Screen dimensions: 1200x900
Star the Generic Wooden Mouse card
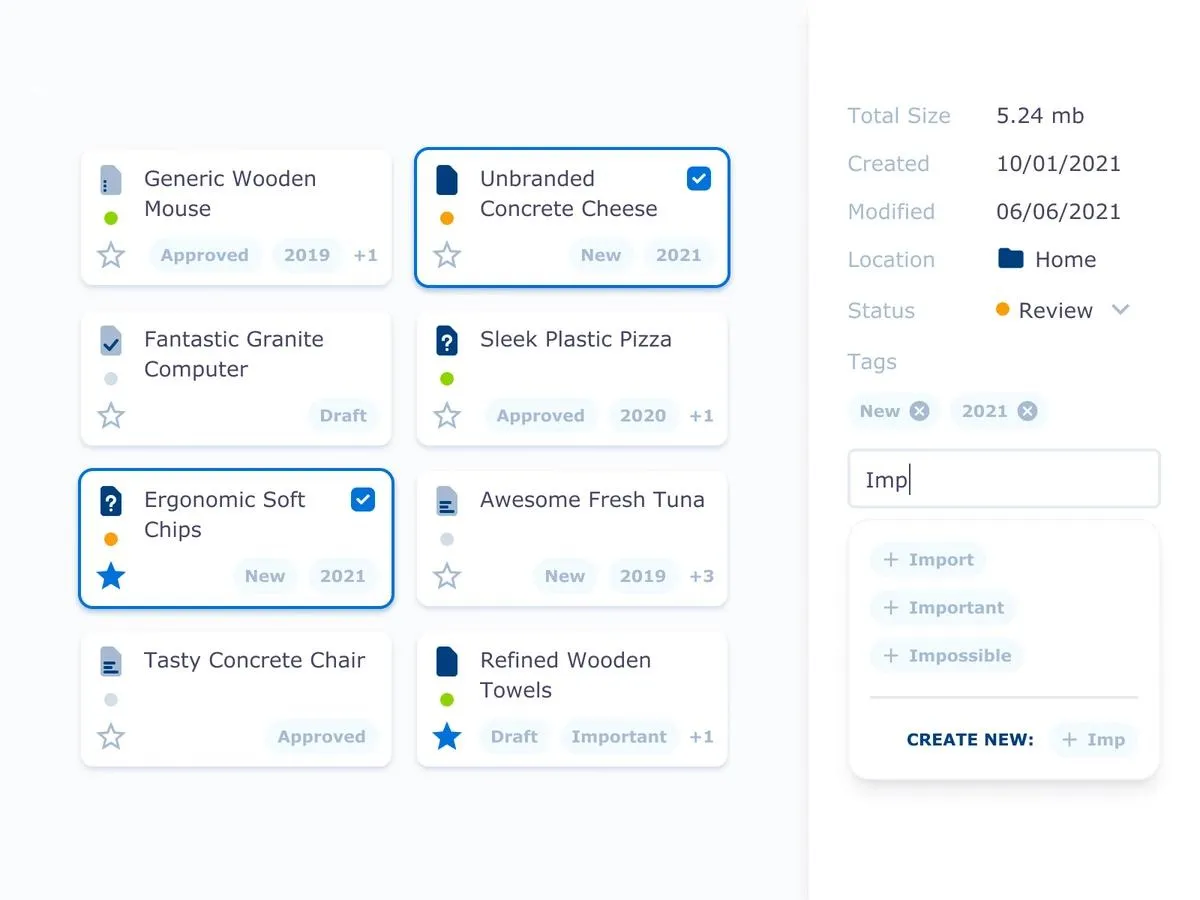pos(111,256)
